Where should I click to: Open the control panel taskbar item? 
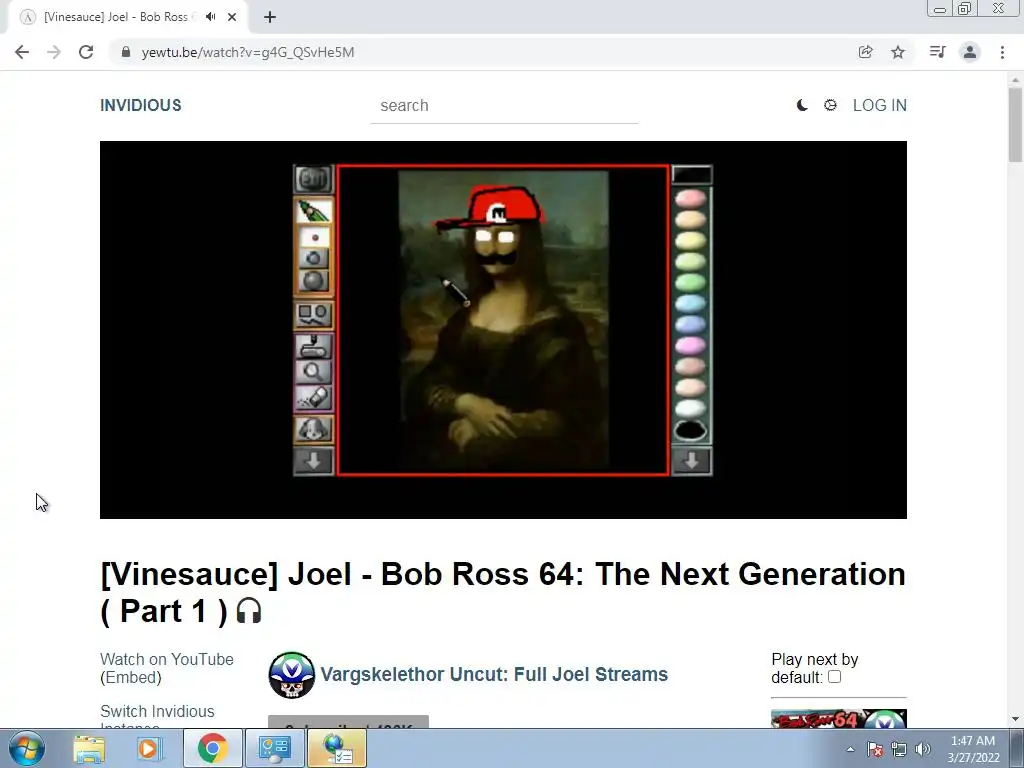pos(274,748)
